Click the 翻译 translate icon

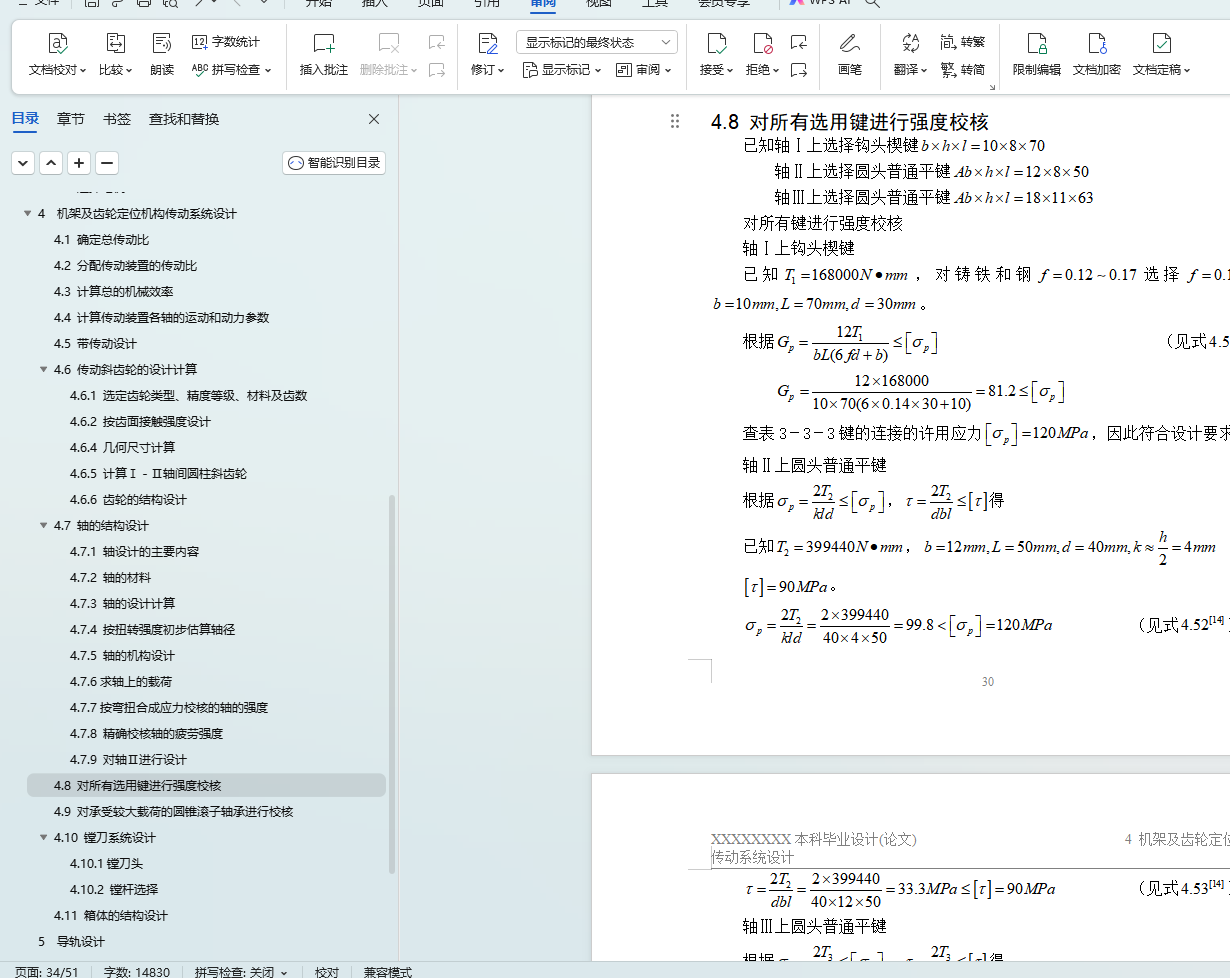click(x=910, y=43)
